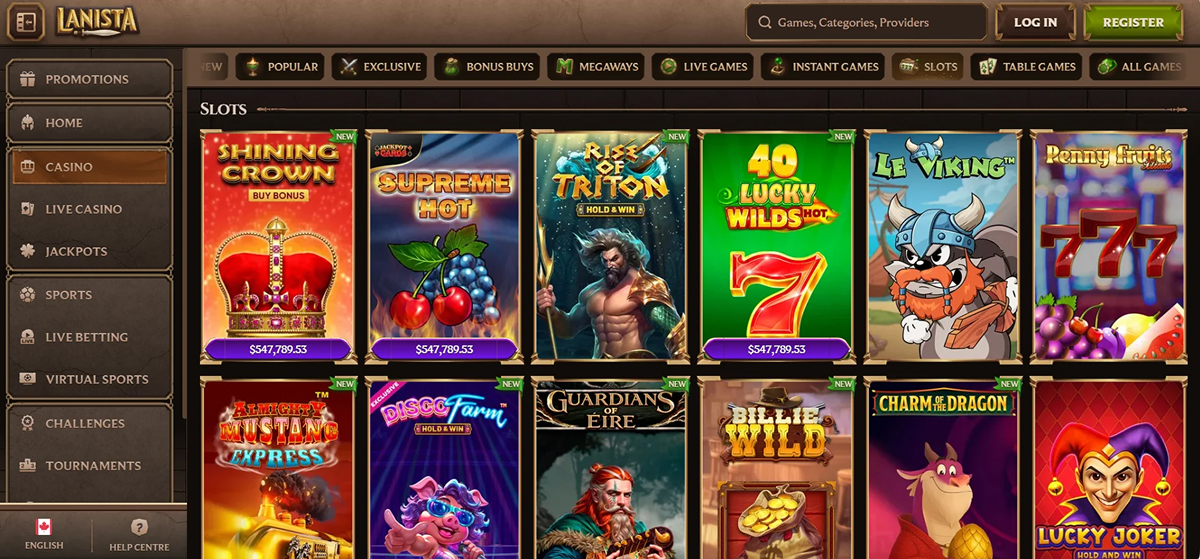Viewport: 1200px width, 559px height.
Task: Click the Register button
Action: point(1133,22)
